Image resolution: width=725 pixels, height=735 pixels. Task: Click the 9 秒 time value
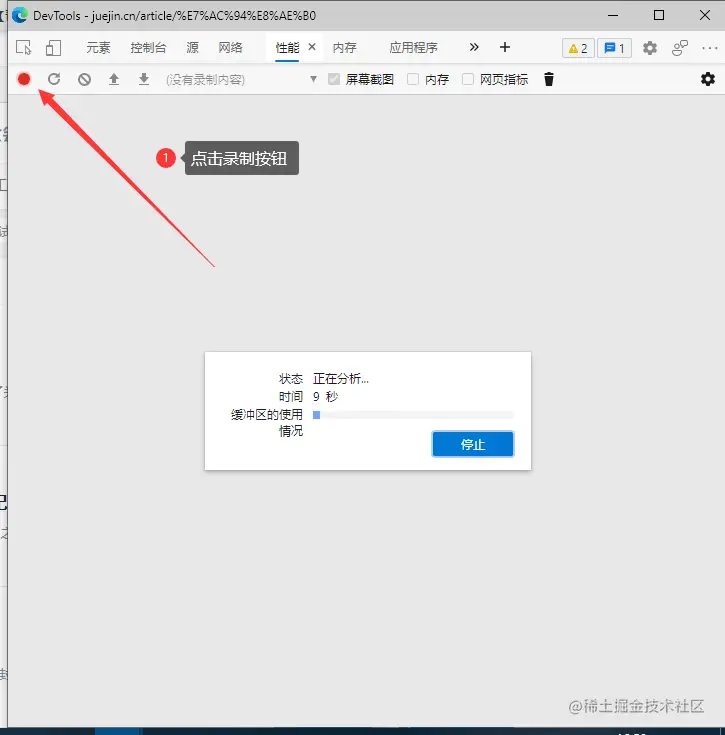pos(325,397)
